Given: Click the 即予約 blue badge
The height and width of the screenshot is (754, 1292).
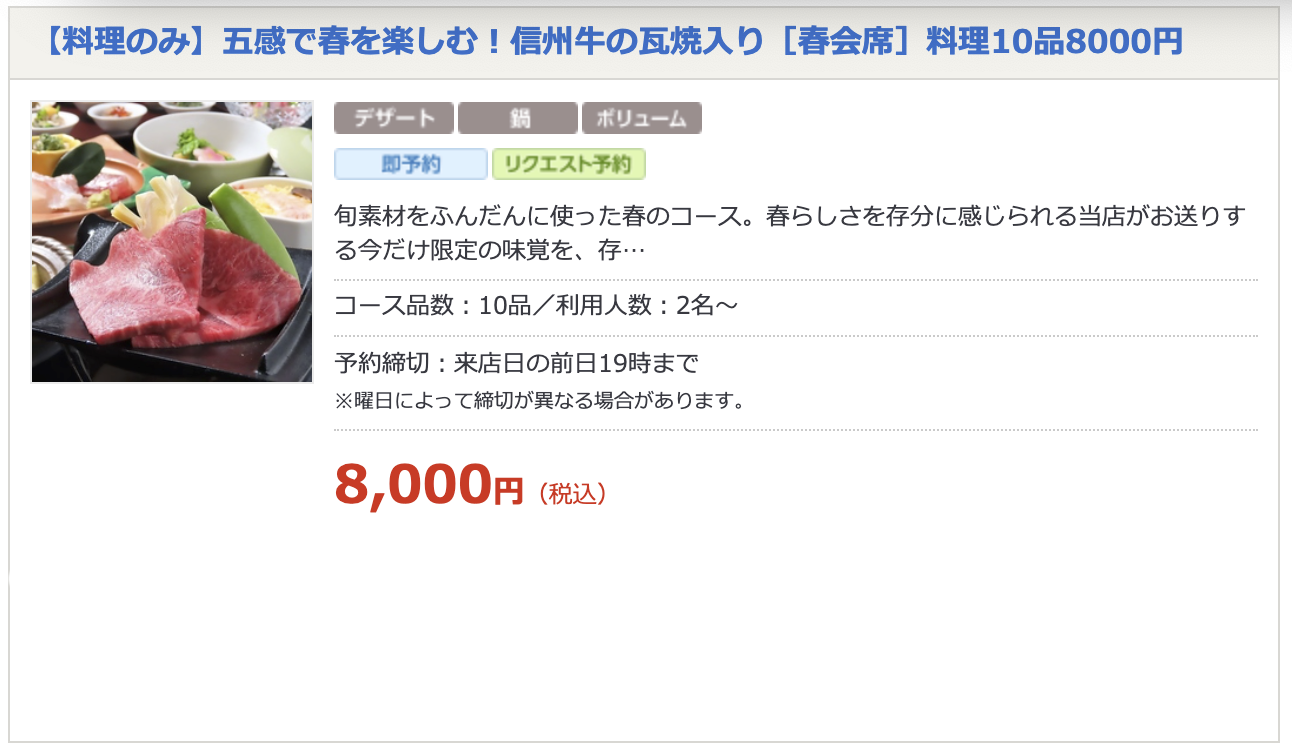Looking at the screenshot, I should coord(411,164).
